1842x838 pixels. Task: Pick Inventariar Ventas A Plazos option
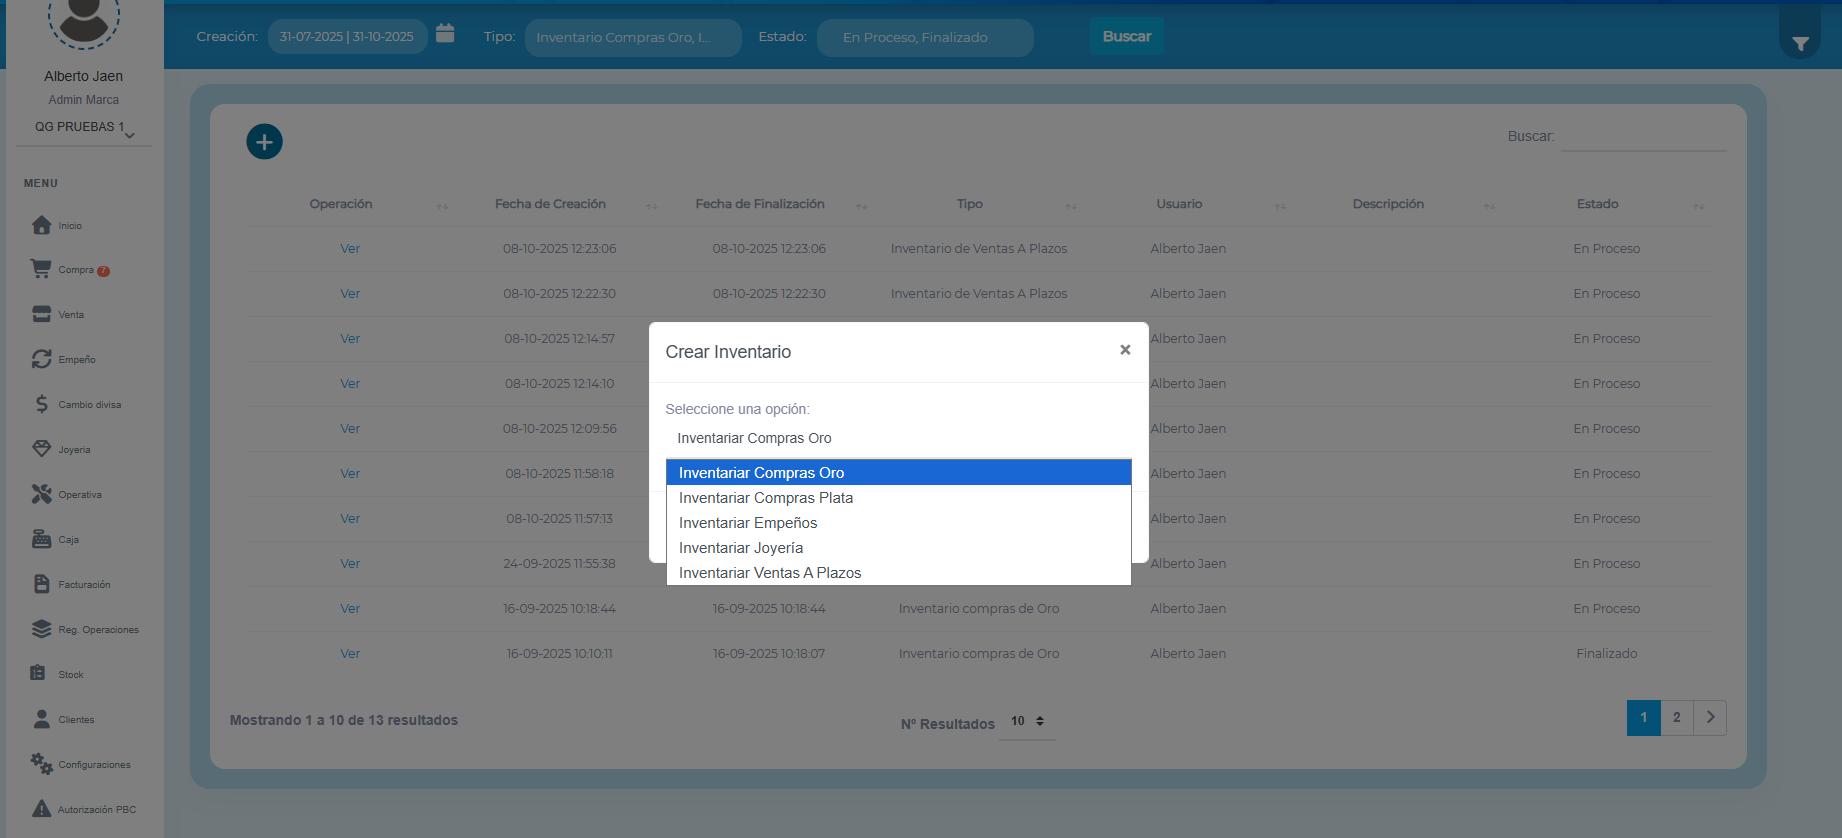[x=770, y=573]
